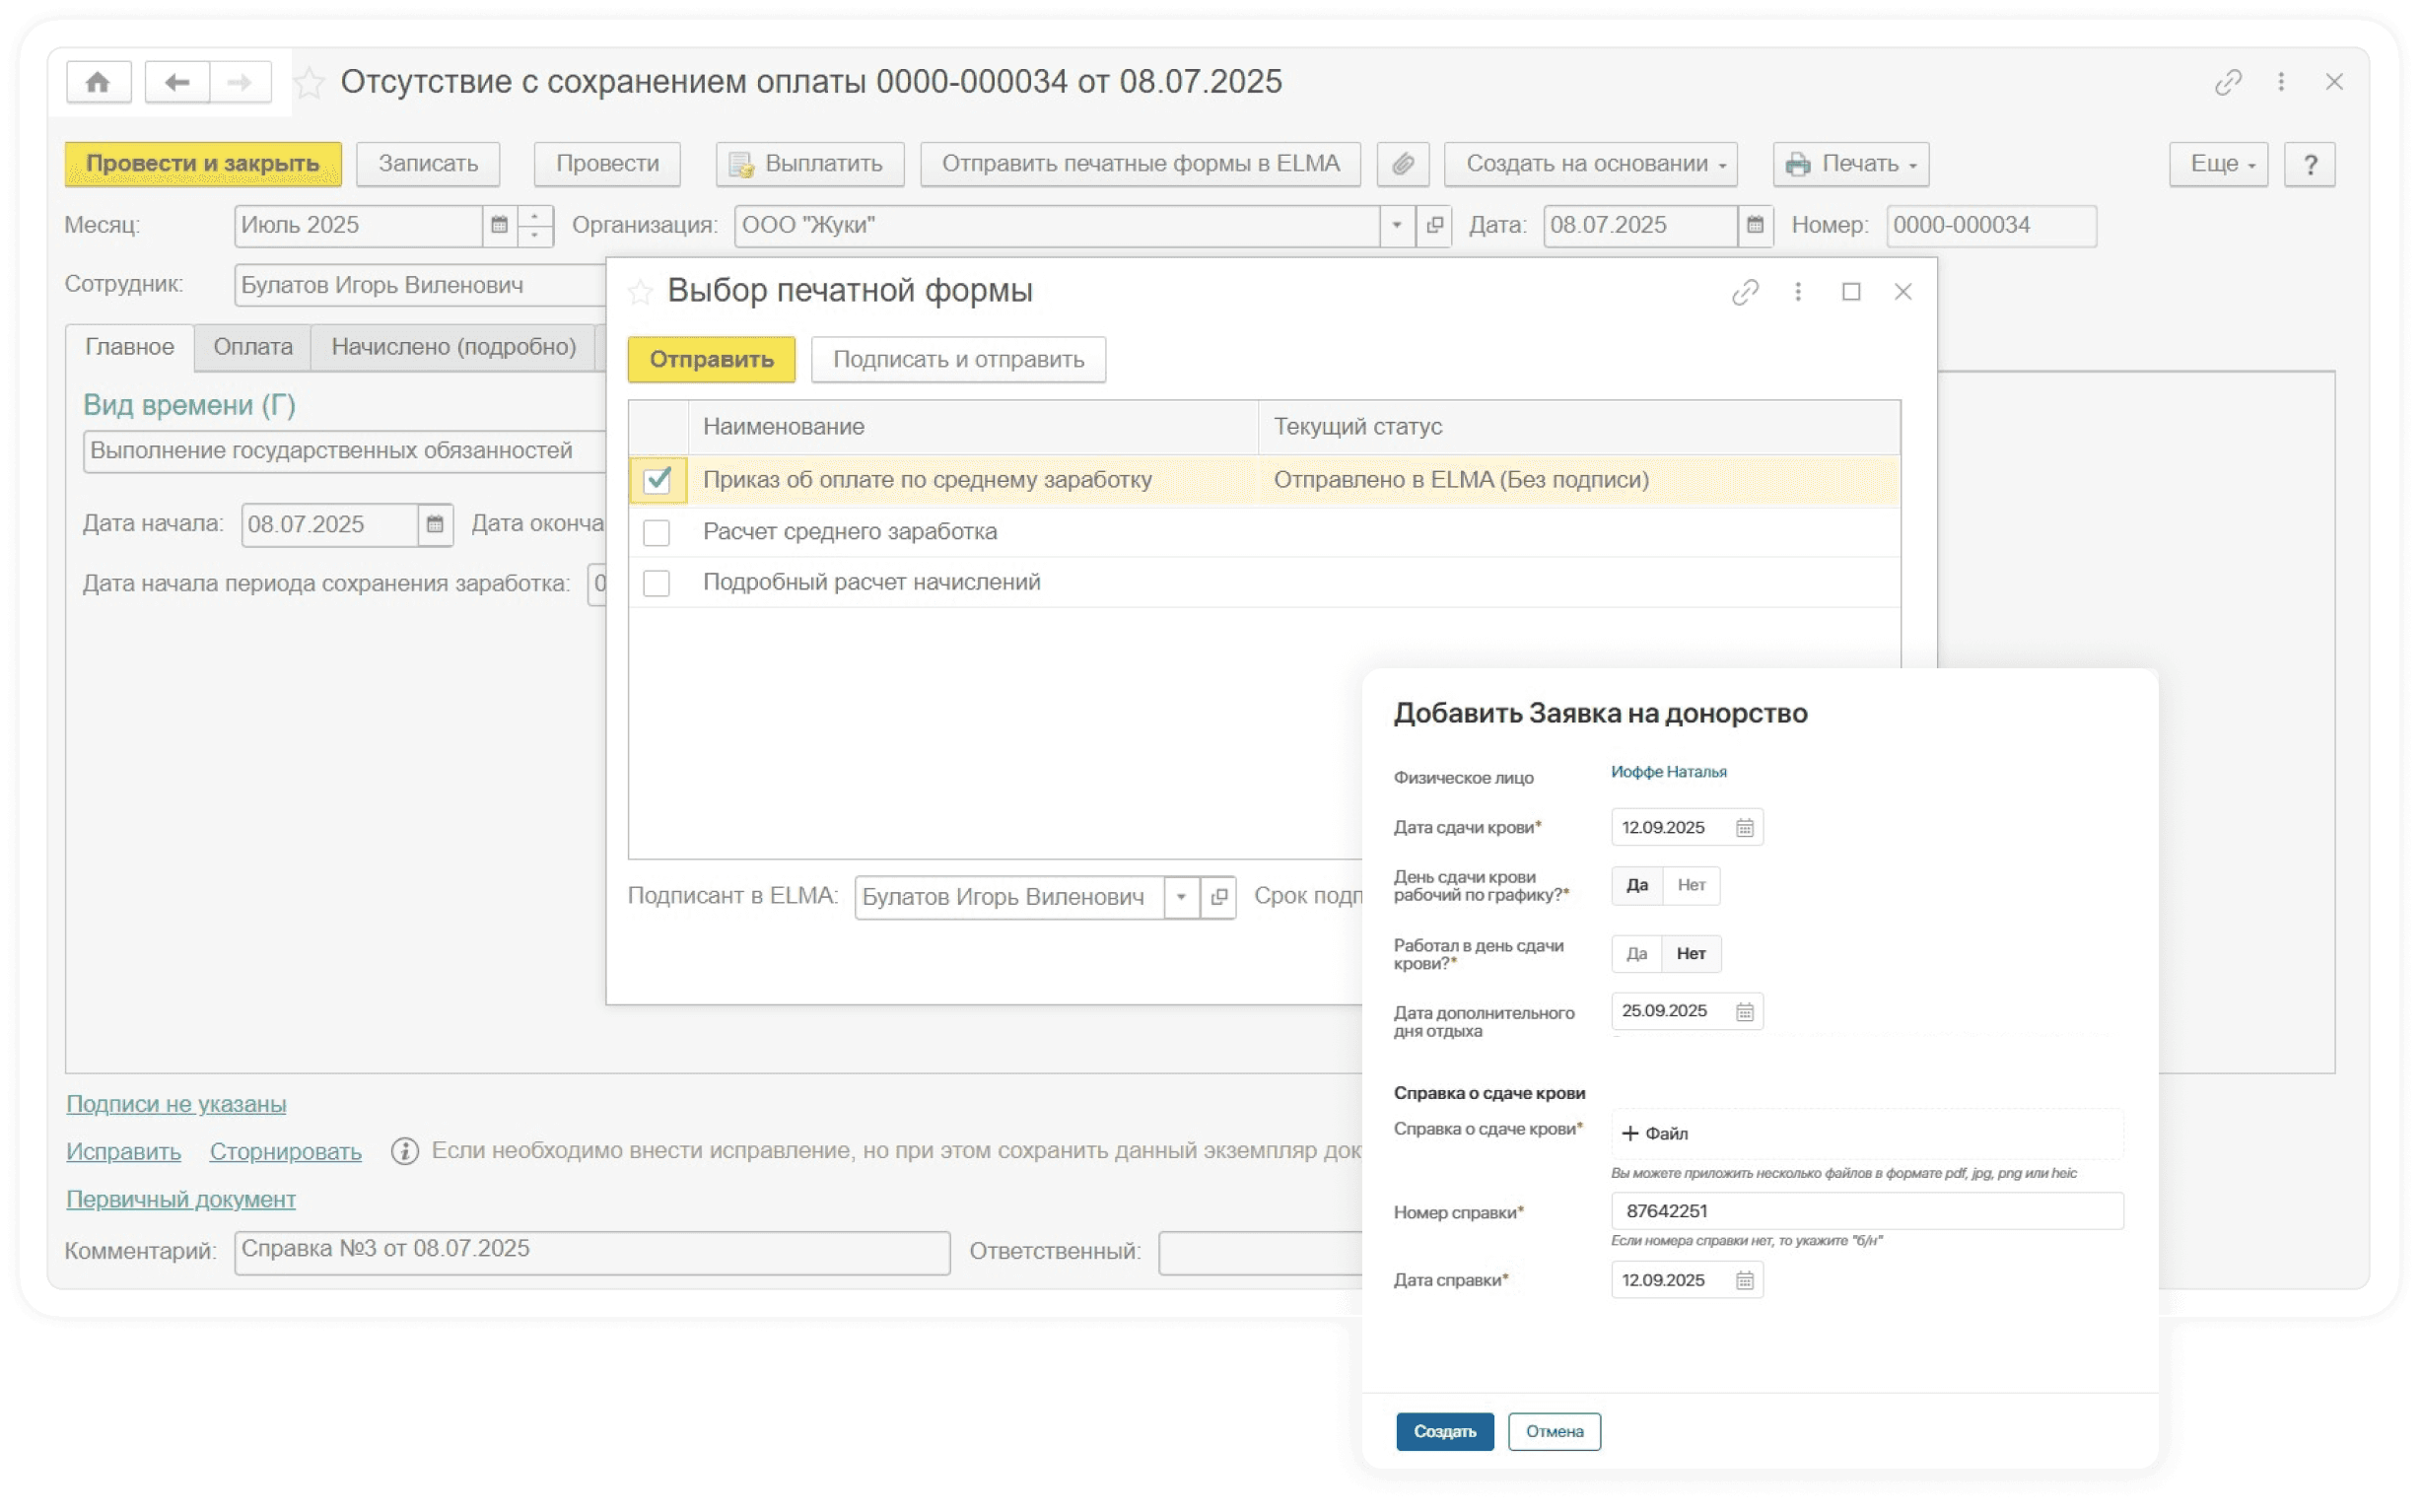Switch to the Оплата tab
Viewport: 2421px width, 1512px height.
253,347
